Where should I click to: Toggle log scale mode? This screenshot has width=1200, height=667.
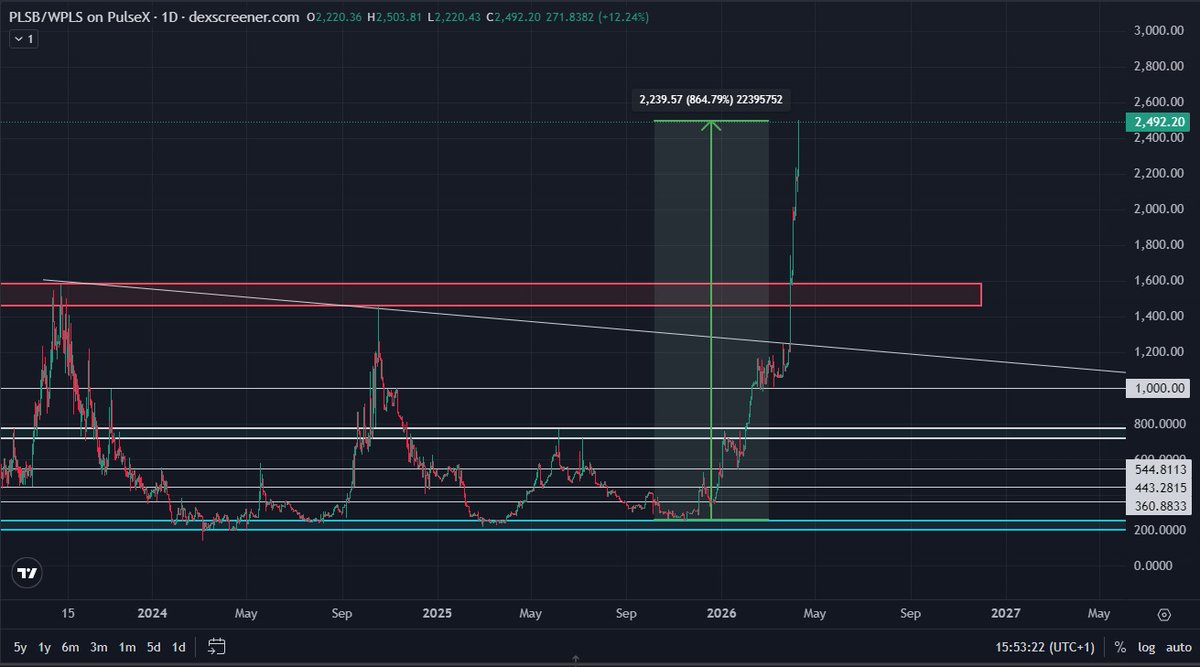pos(1146,647)
